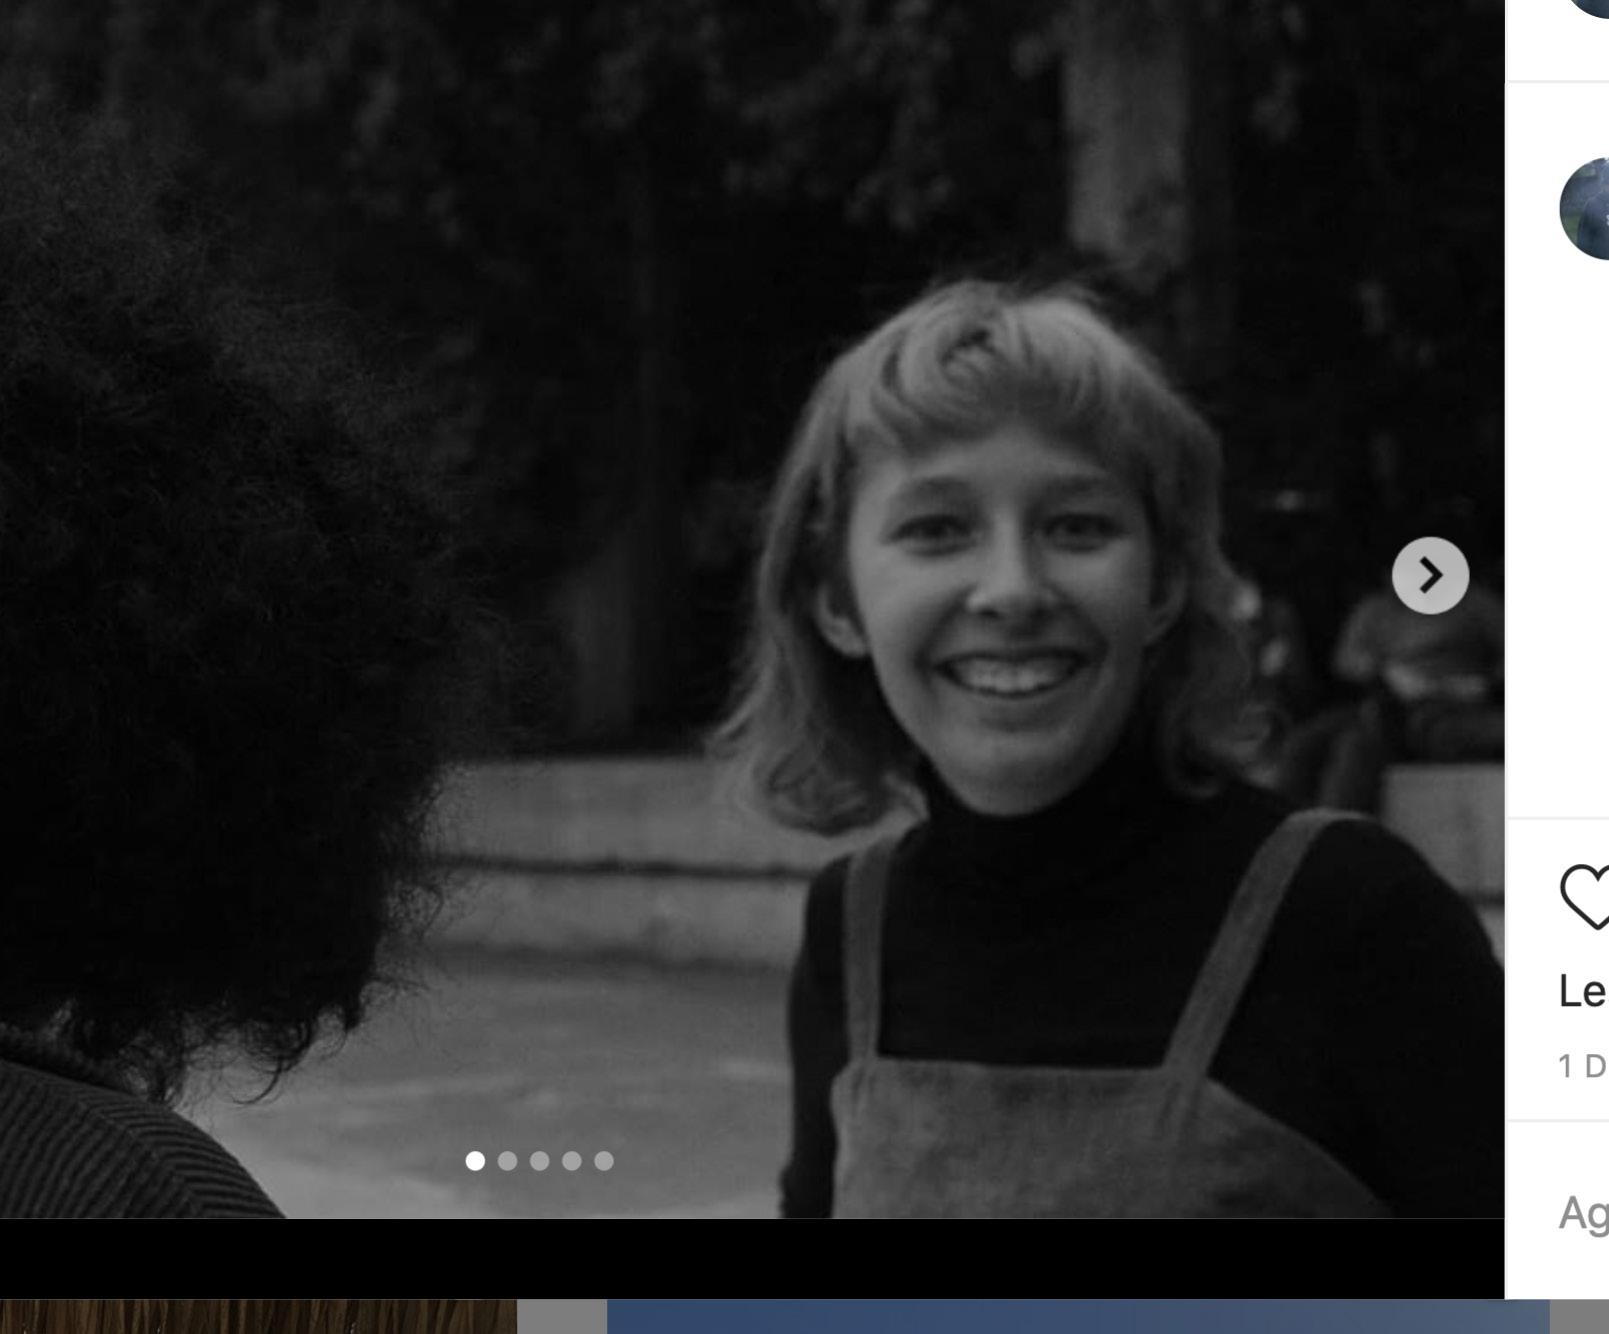This screenshot has width=1609, height=1334.
Task: Like the post with the heart icon
Action: pos(1585,897)
